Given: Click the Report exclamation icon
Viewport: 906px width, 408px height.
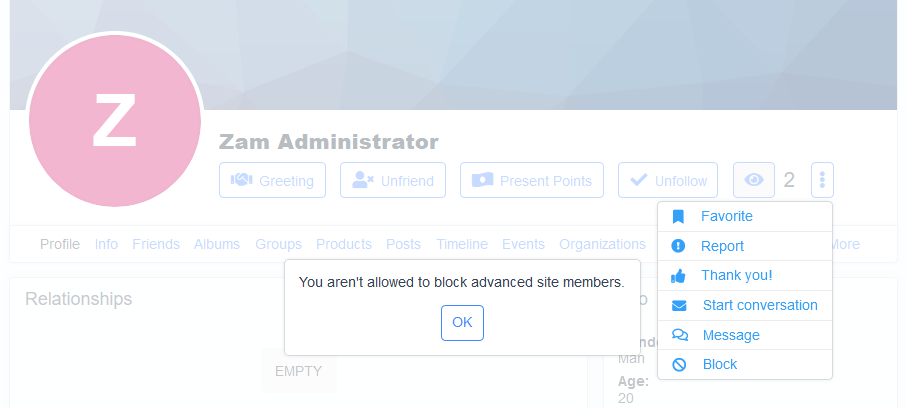Looking at the screenshot, I should point(678,246).
